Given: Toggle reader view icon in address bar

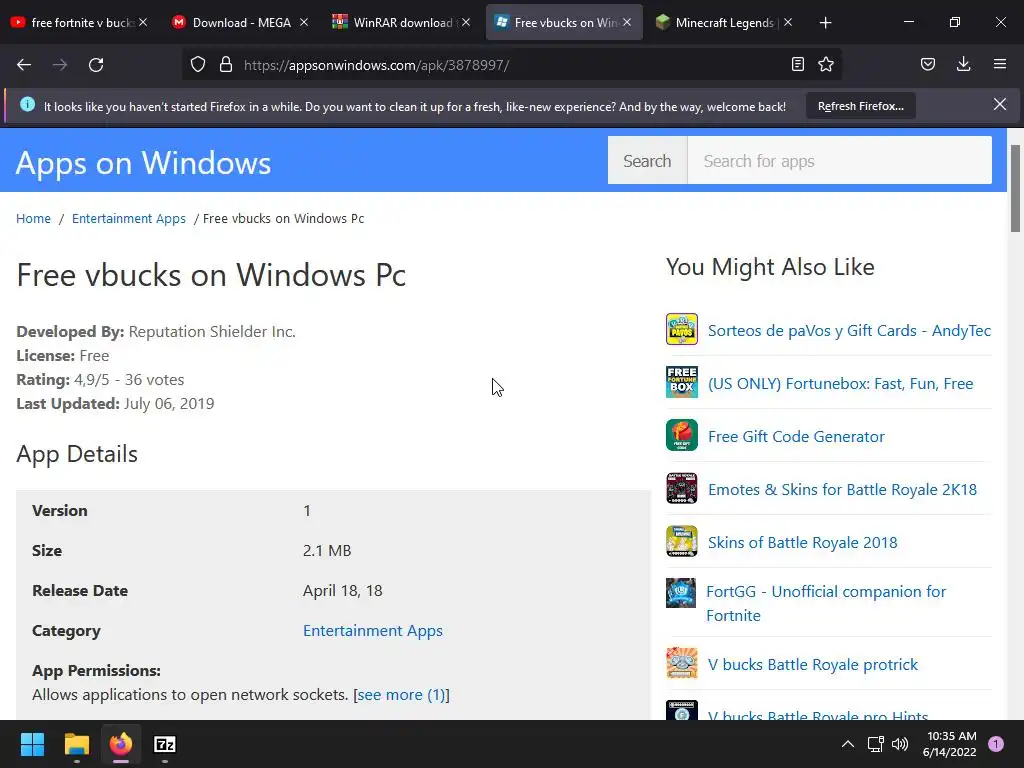Looking at the screenshot, I should click(797, 64).
